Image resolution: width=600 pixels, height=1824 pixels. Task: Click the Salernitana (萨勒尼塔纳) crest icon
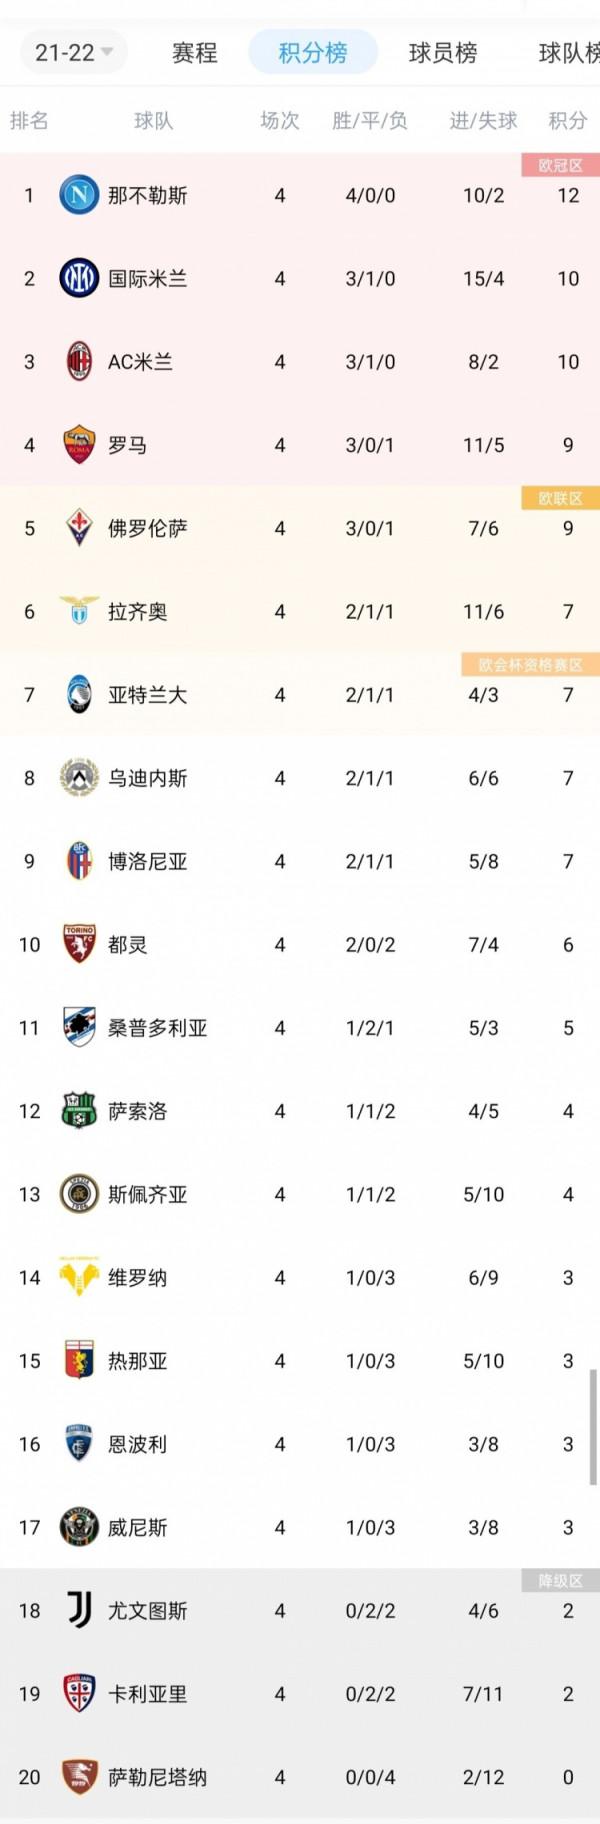coord(77,1777)
